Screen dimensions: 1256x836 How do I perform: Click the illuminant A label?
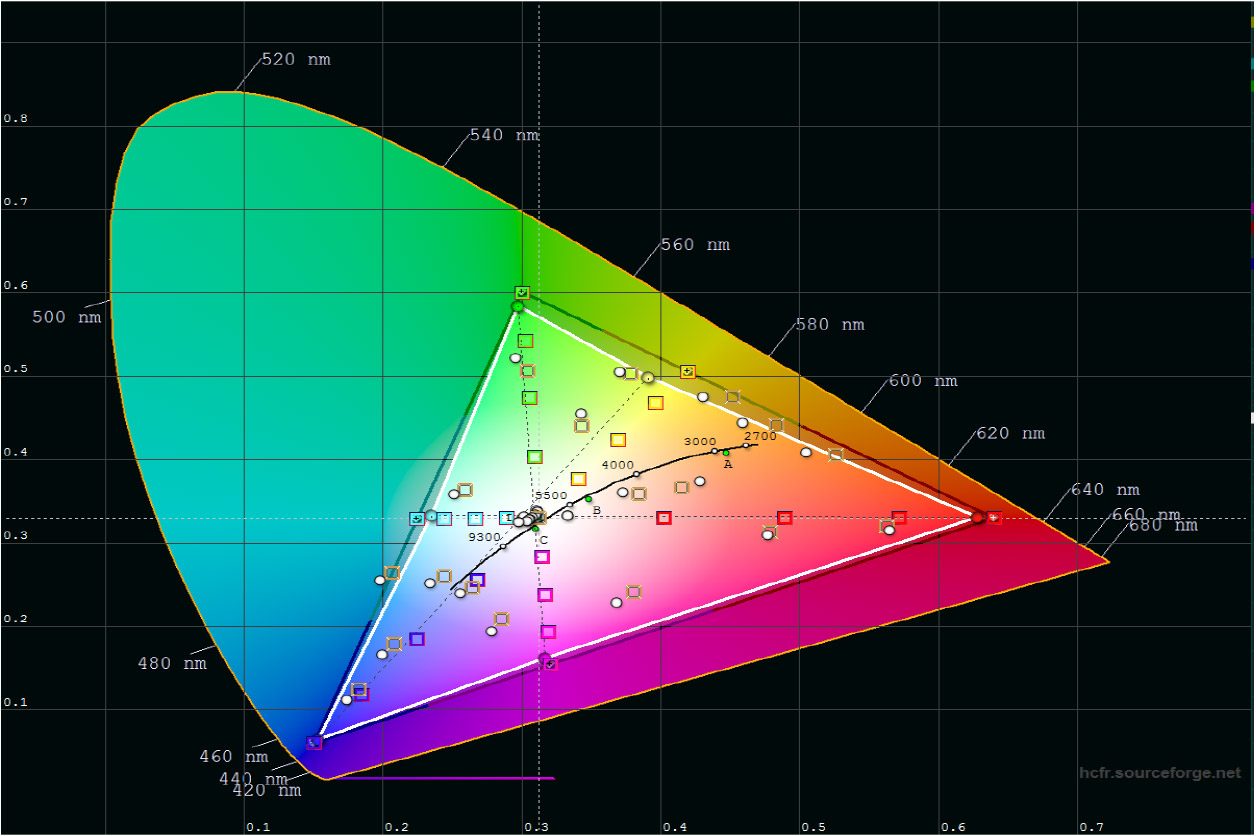(728, 464)
